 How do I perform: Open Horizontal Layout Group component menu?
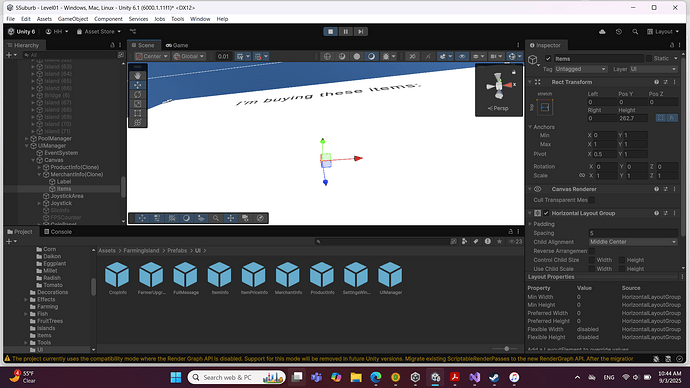point(674,213)
